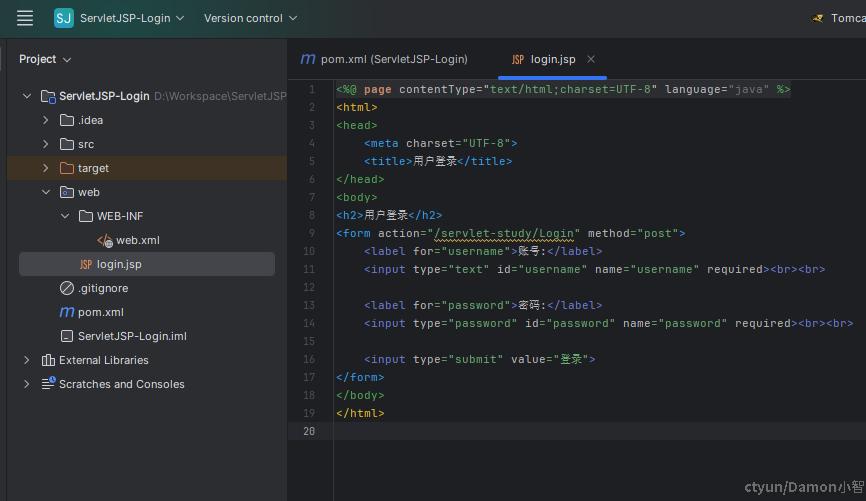Click the meta charset line
This screenshot has height=501, width=866.
pos(440,143)
